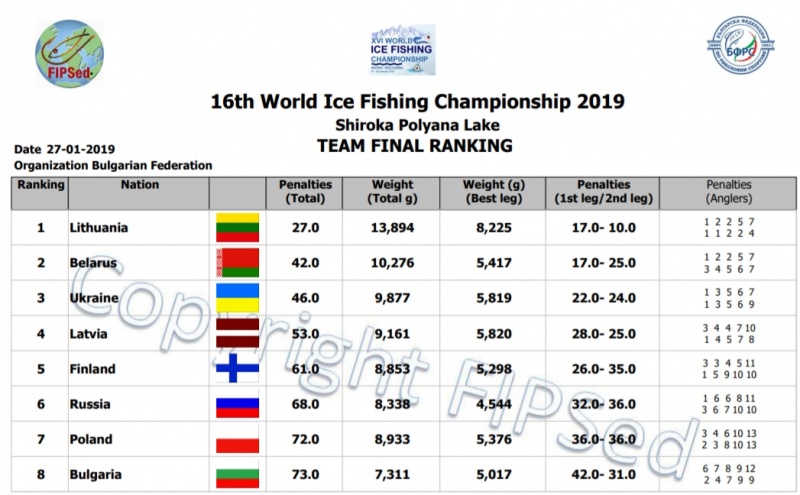Click the Latvia flag
The image size is (800, 495).
point(238,333)
